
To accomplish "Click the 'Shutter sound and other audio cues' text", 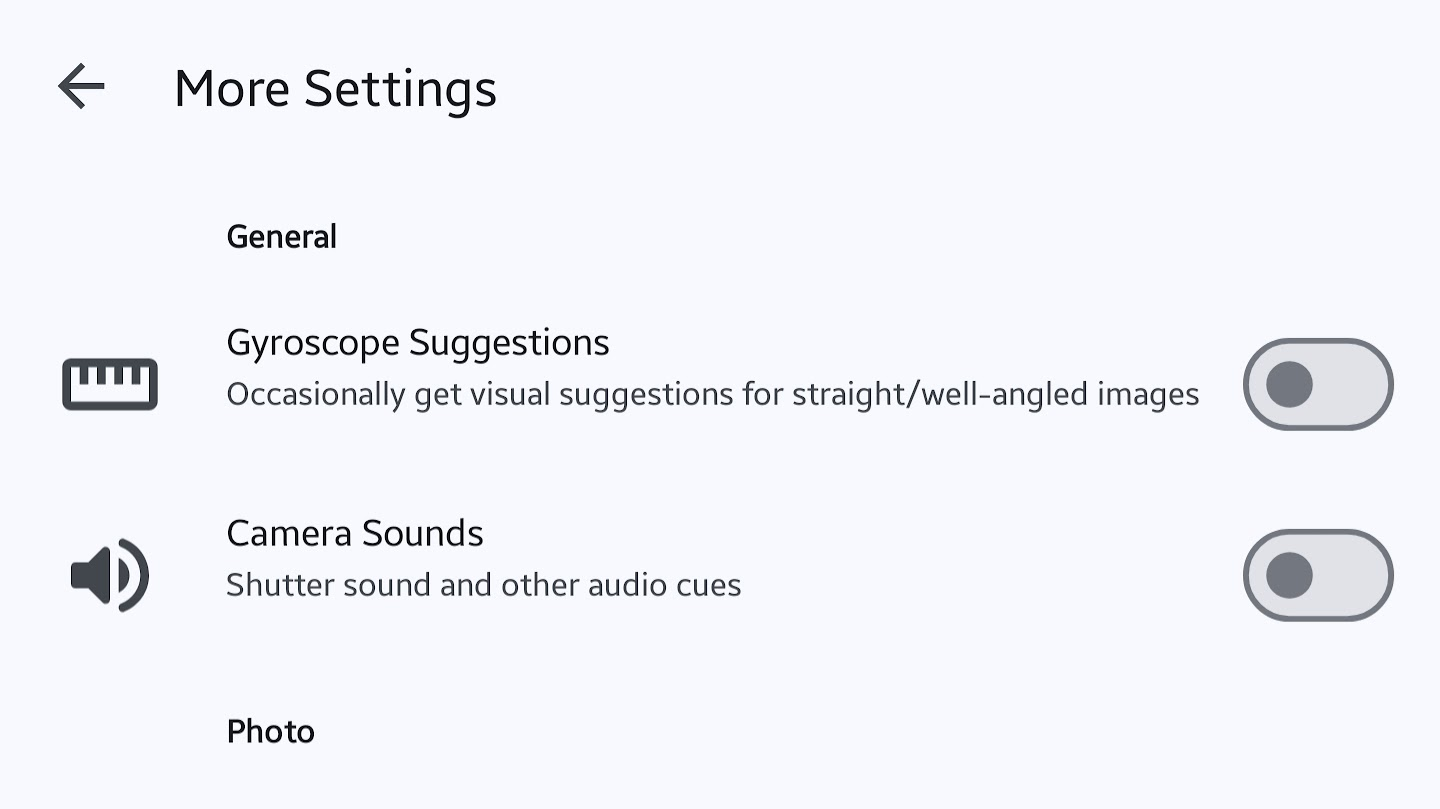I will pyautogui.click(x=483, y=585).
